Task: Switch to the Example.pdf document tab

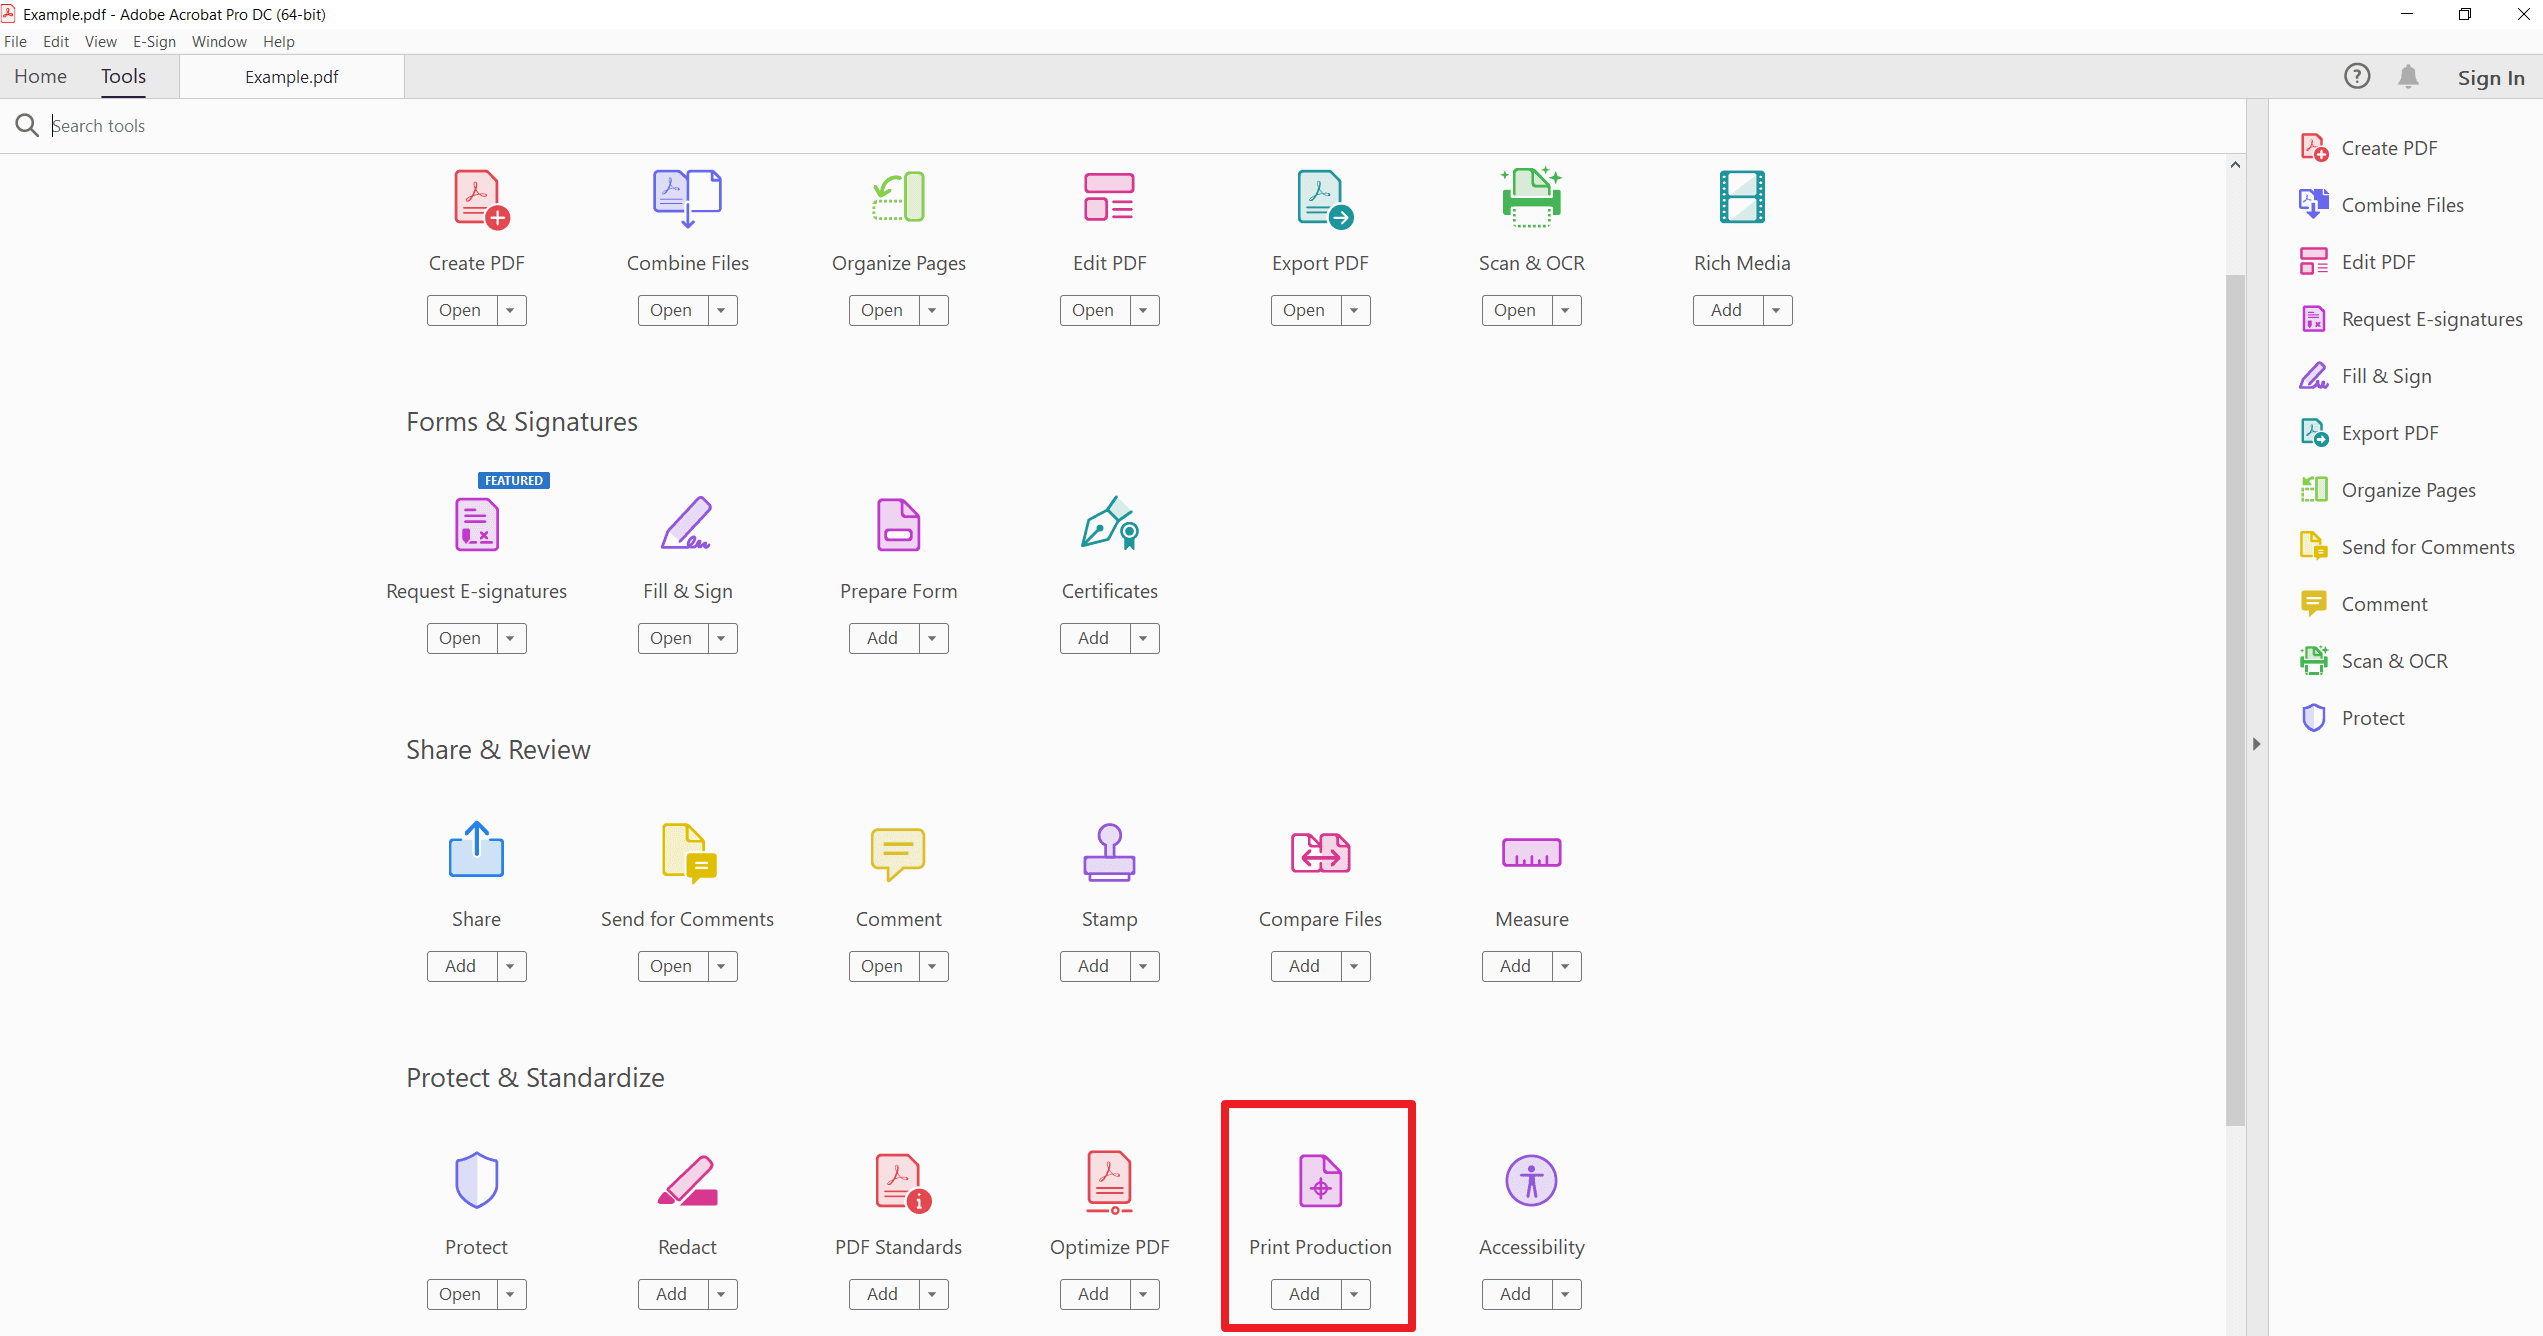Action: 292,77
